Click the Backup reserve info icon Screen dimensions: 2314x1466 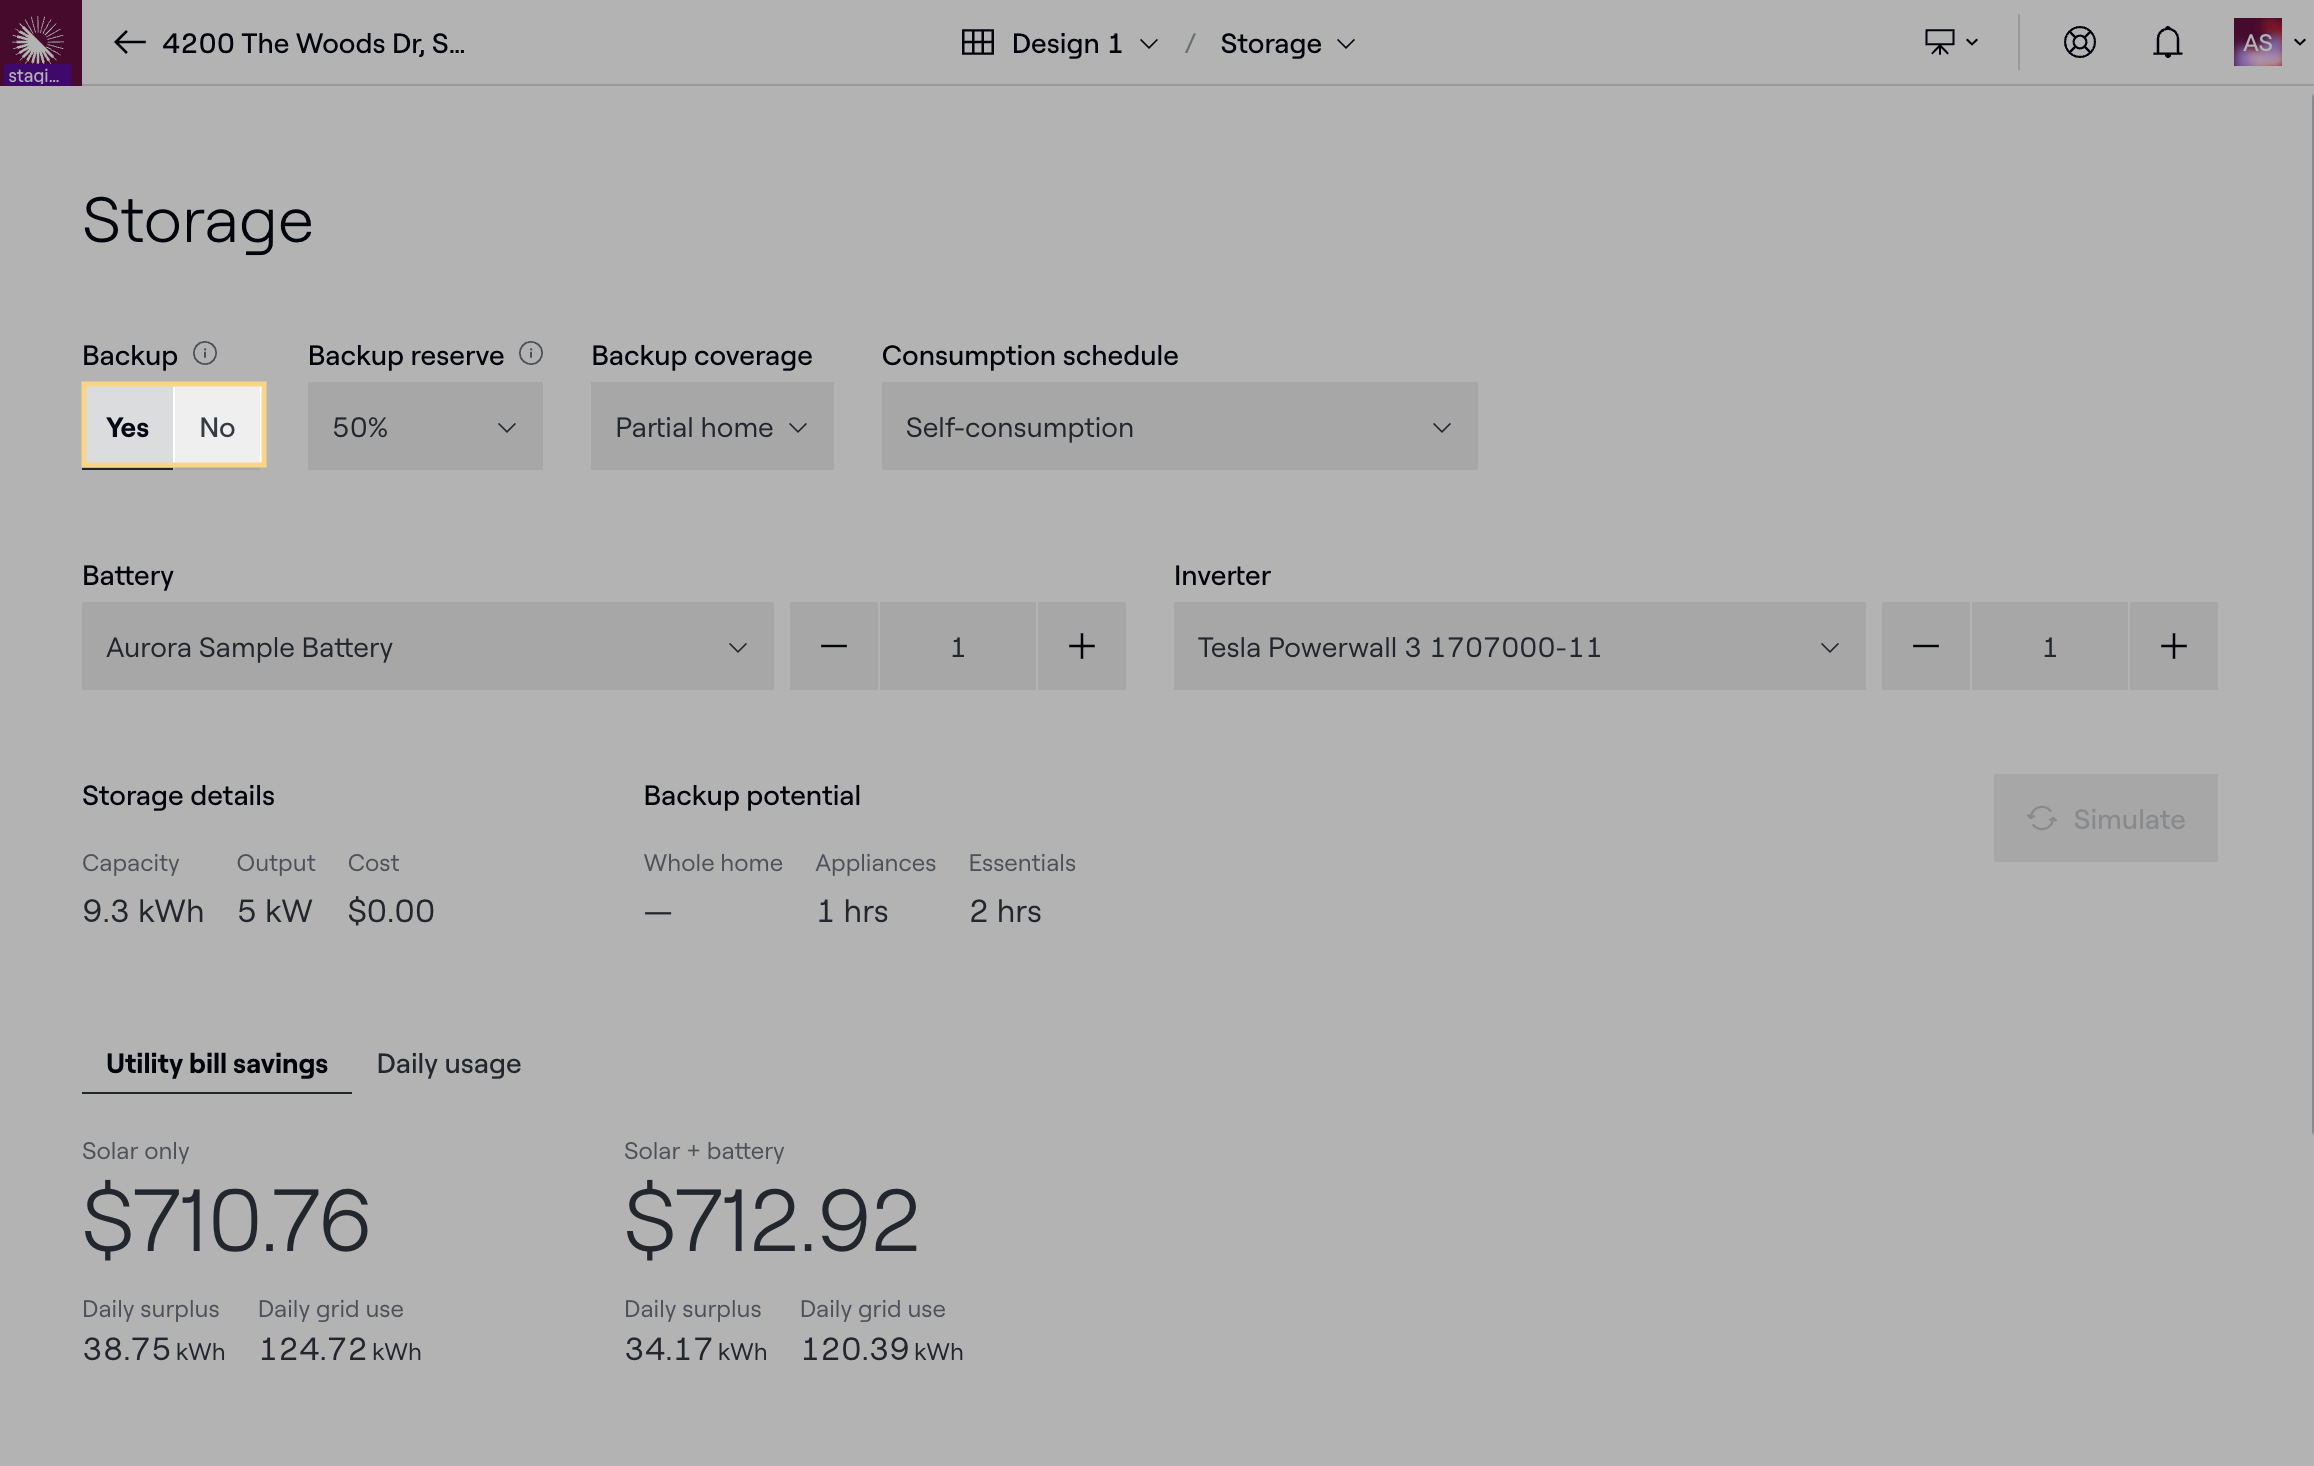[x=531, y=354]
